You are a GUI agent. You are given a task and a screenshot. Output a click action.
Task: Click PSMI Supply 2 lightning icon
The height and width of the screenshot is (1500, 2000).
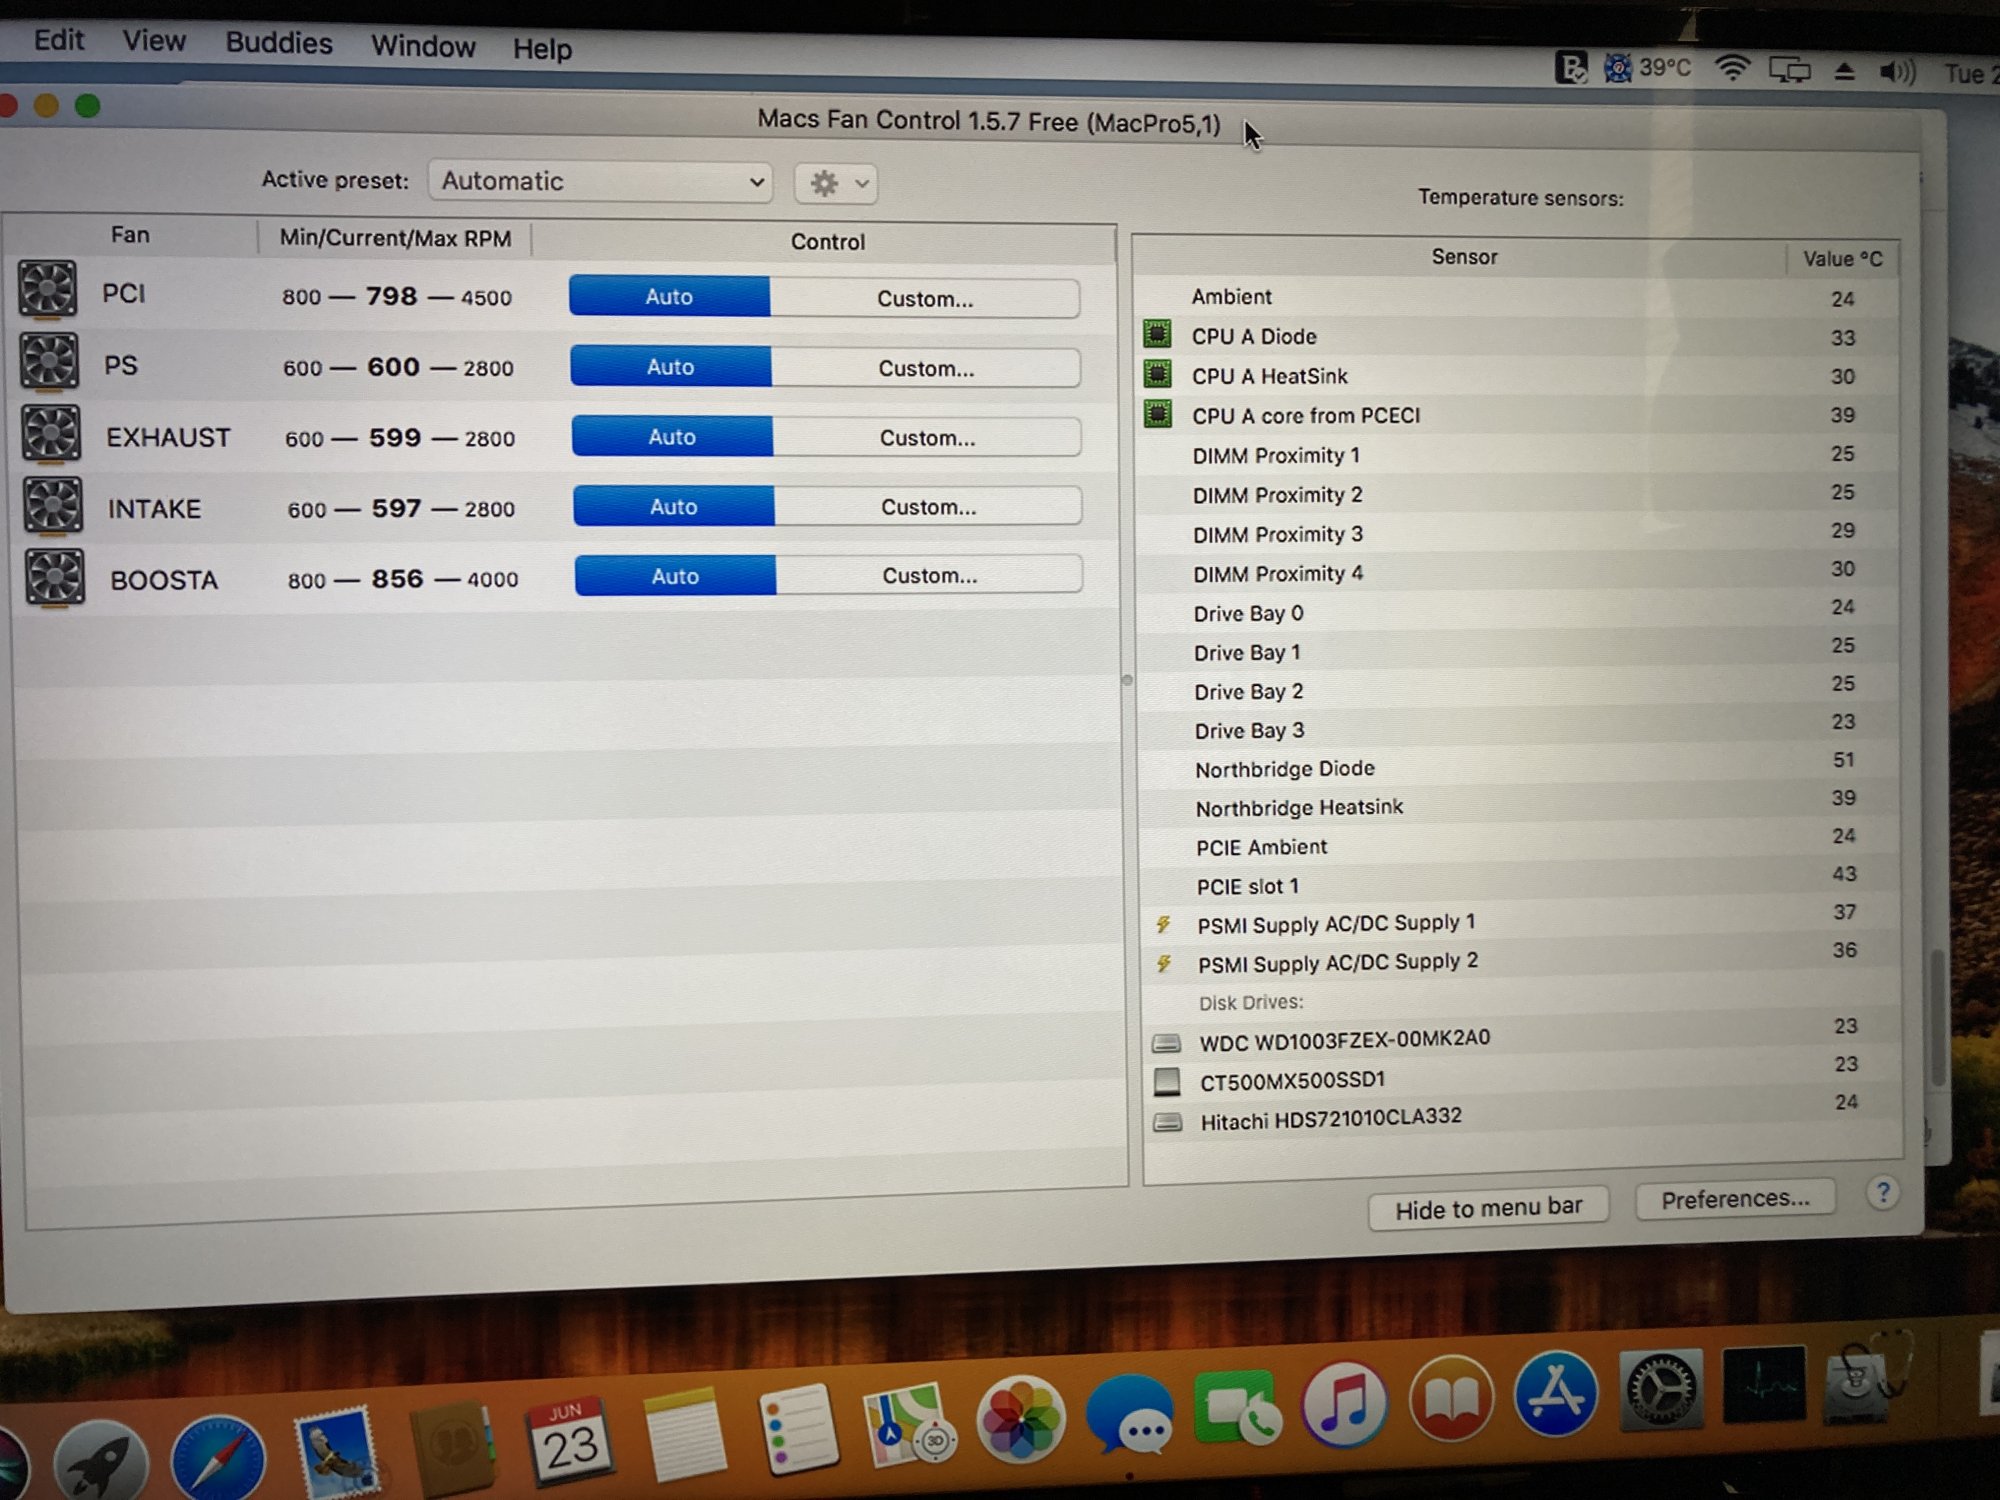1164,963
